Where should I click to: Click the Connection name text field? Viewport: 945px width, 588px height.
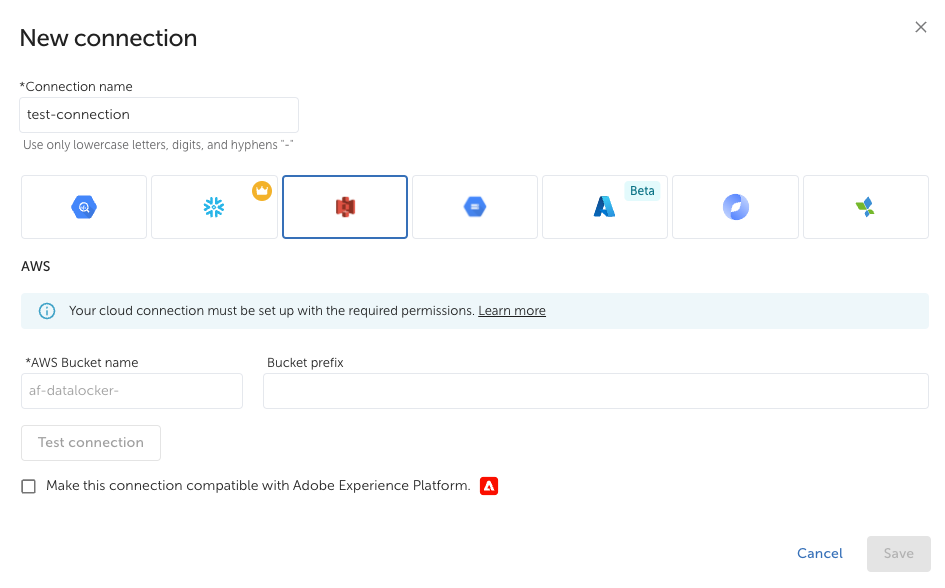pyautogui.click(x=159, y=115)
